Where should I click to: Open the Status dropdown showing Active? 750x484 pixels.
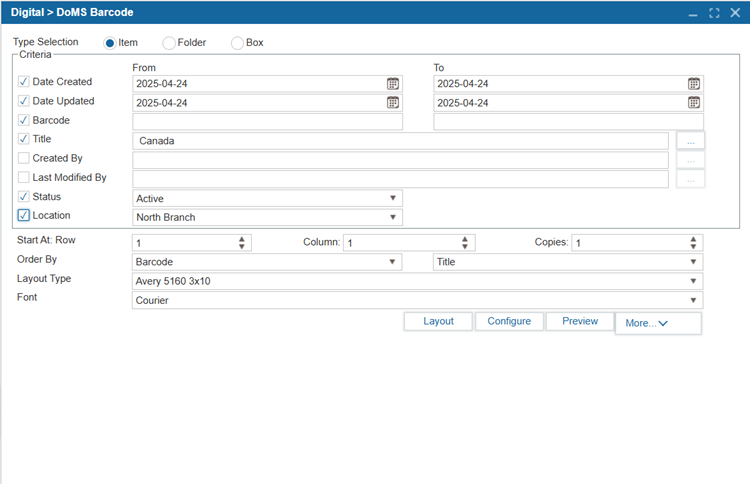pyautogui.click(x=267, y=198)
